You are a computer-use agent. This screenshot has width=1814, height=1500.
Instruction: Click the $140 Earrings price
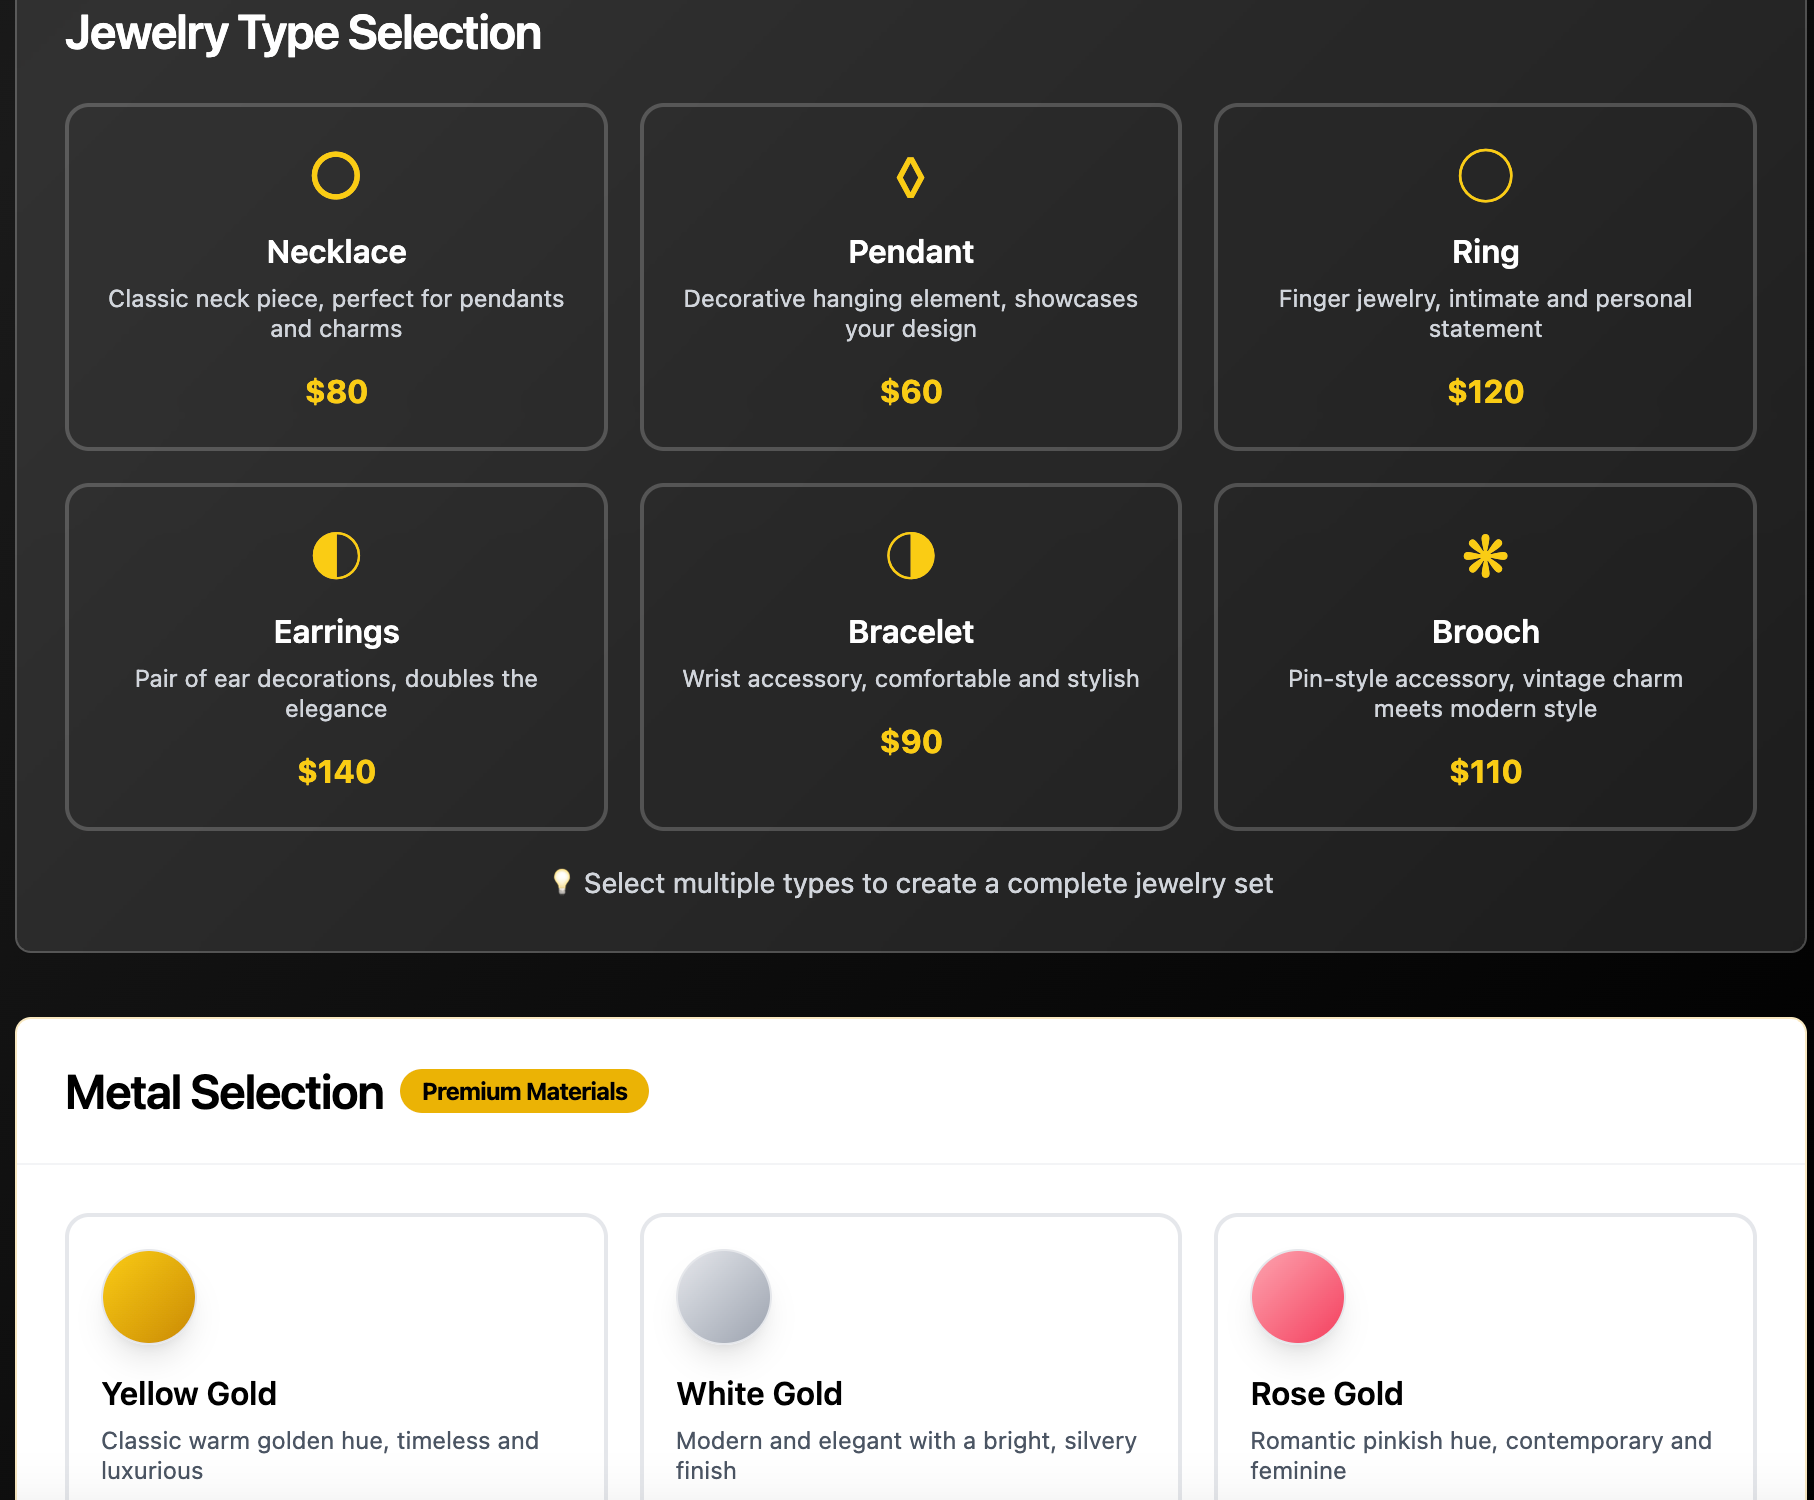coord(336,772)
